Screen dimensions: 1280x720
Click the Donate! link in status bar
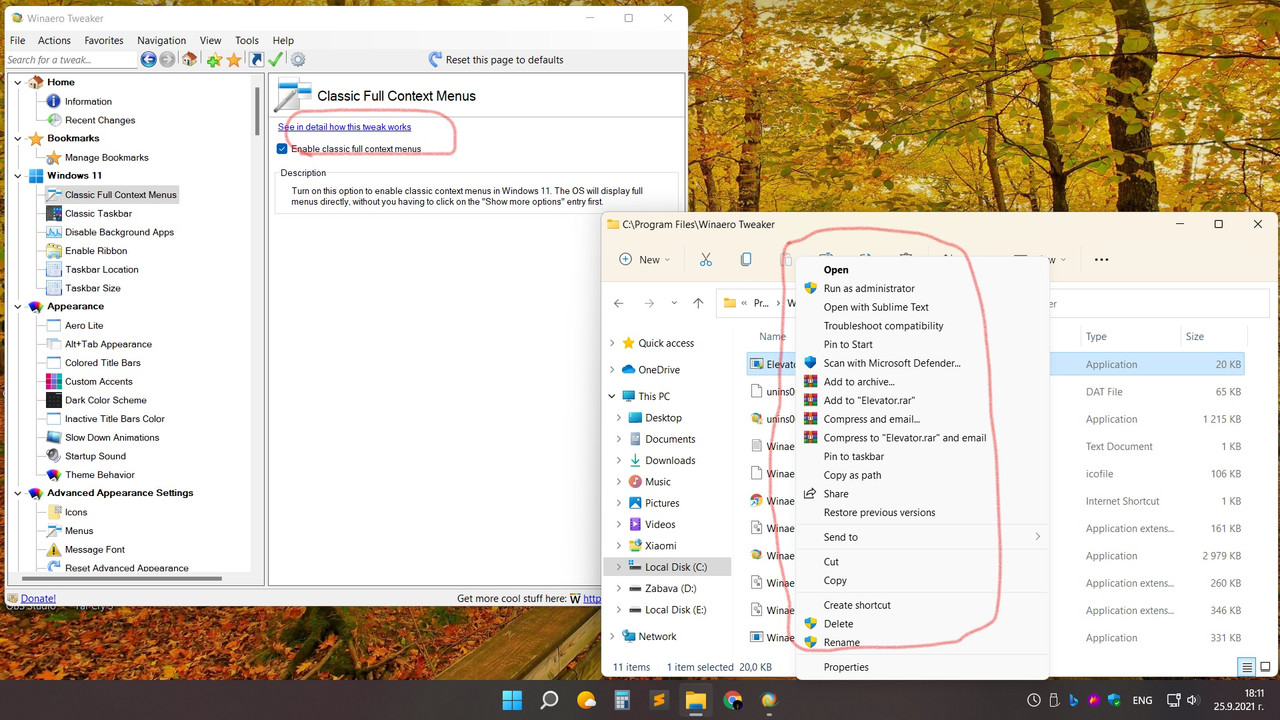[x=38, y=599]
